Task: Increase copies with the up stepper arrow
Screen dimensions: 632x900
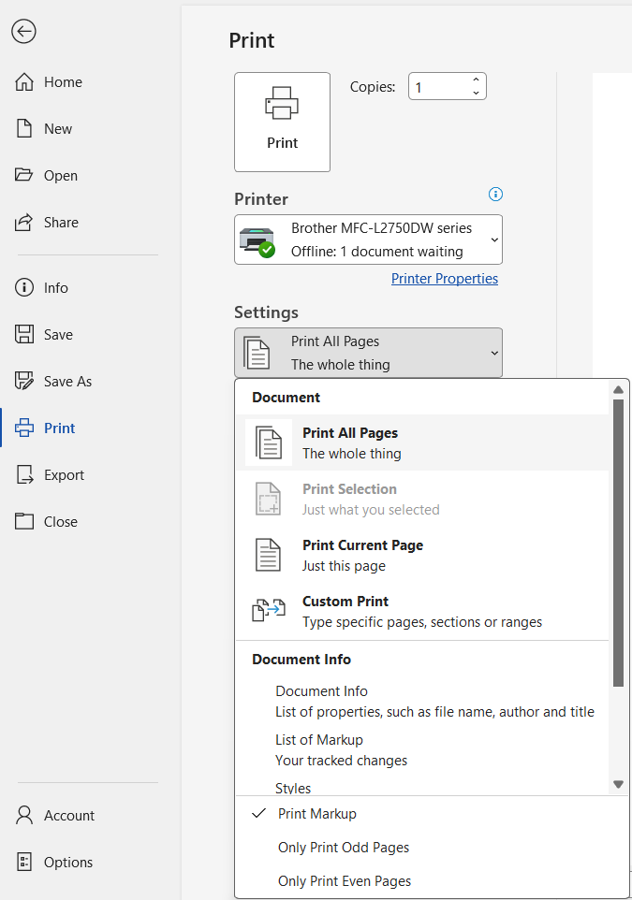Action: [x=476, y=80]
